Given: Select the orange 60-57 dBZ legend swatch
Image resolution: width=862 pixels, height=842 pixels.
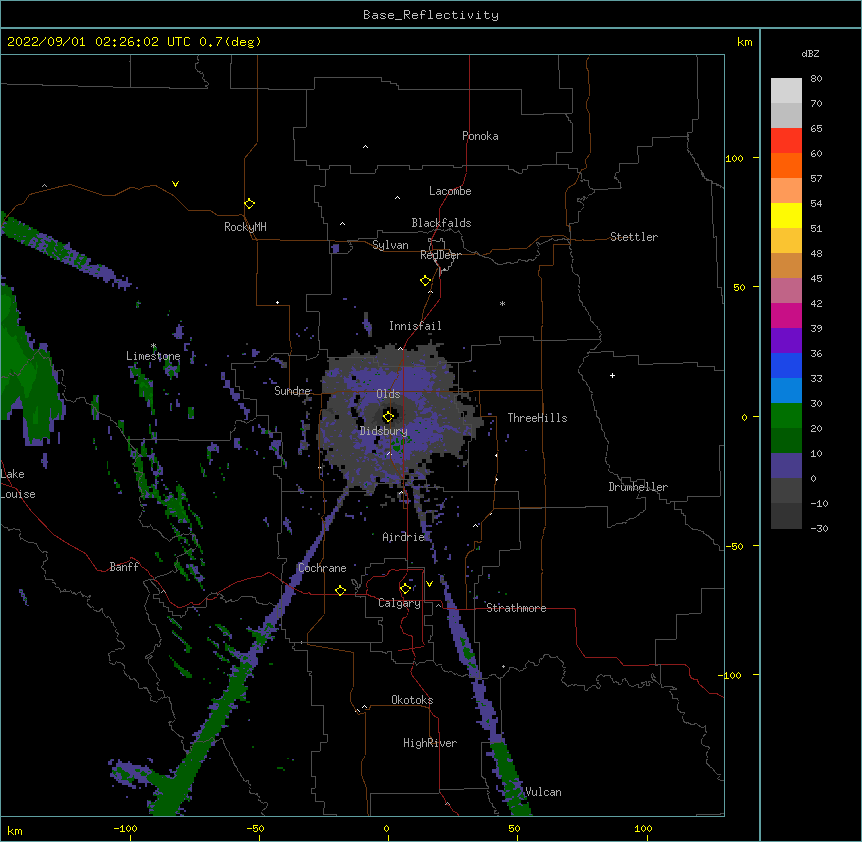Looking at the screenshot, I should (786, 165).
